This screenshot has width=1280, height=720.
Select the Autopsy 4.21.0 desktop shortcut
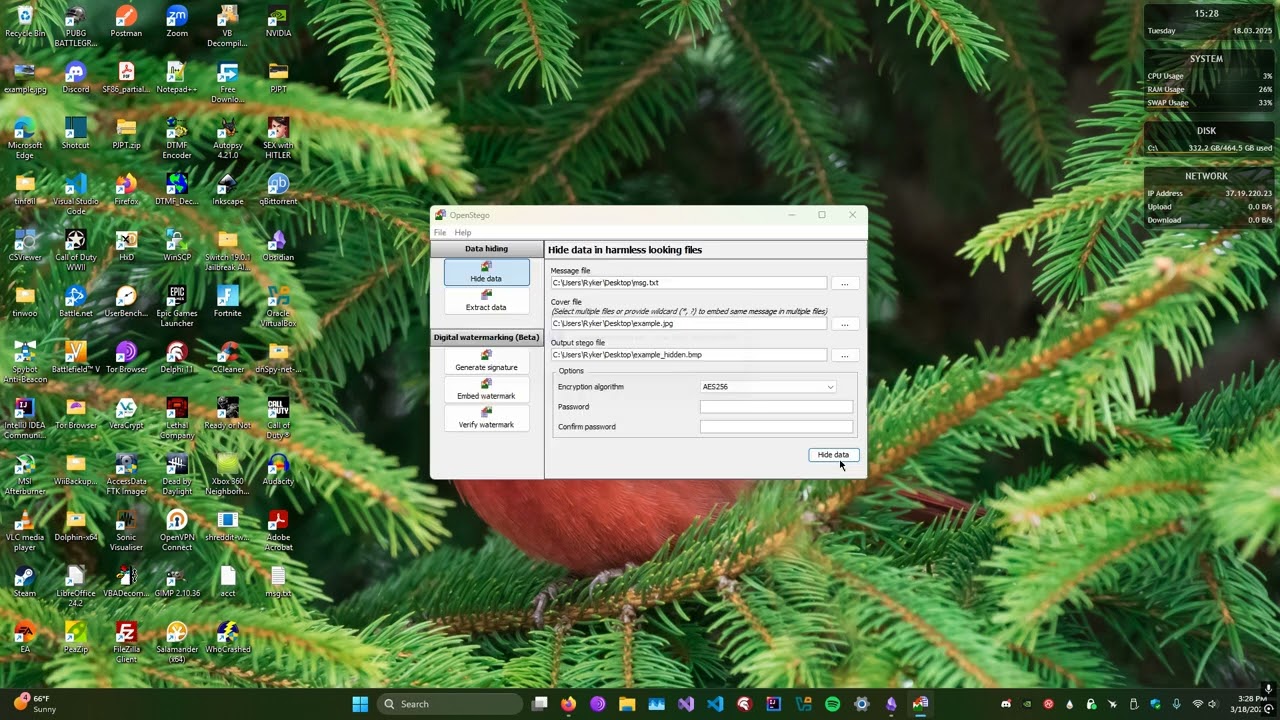[228, 138]
